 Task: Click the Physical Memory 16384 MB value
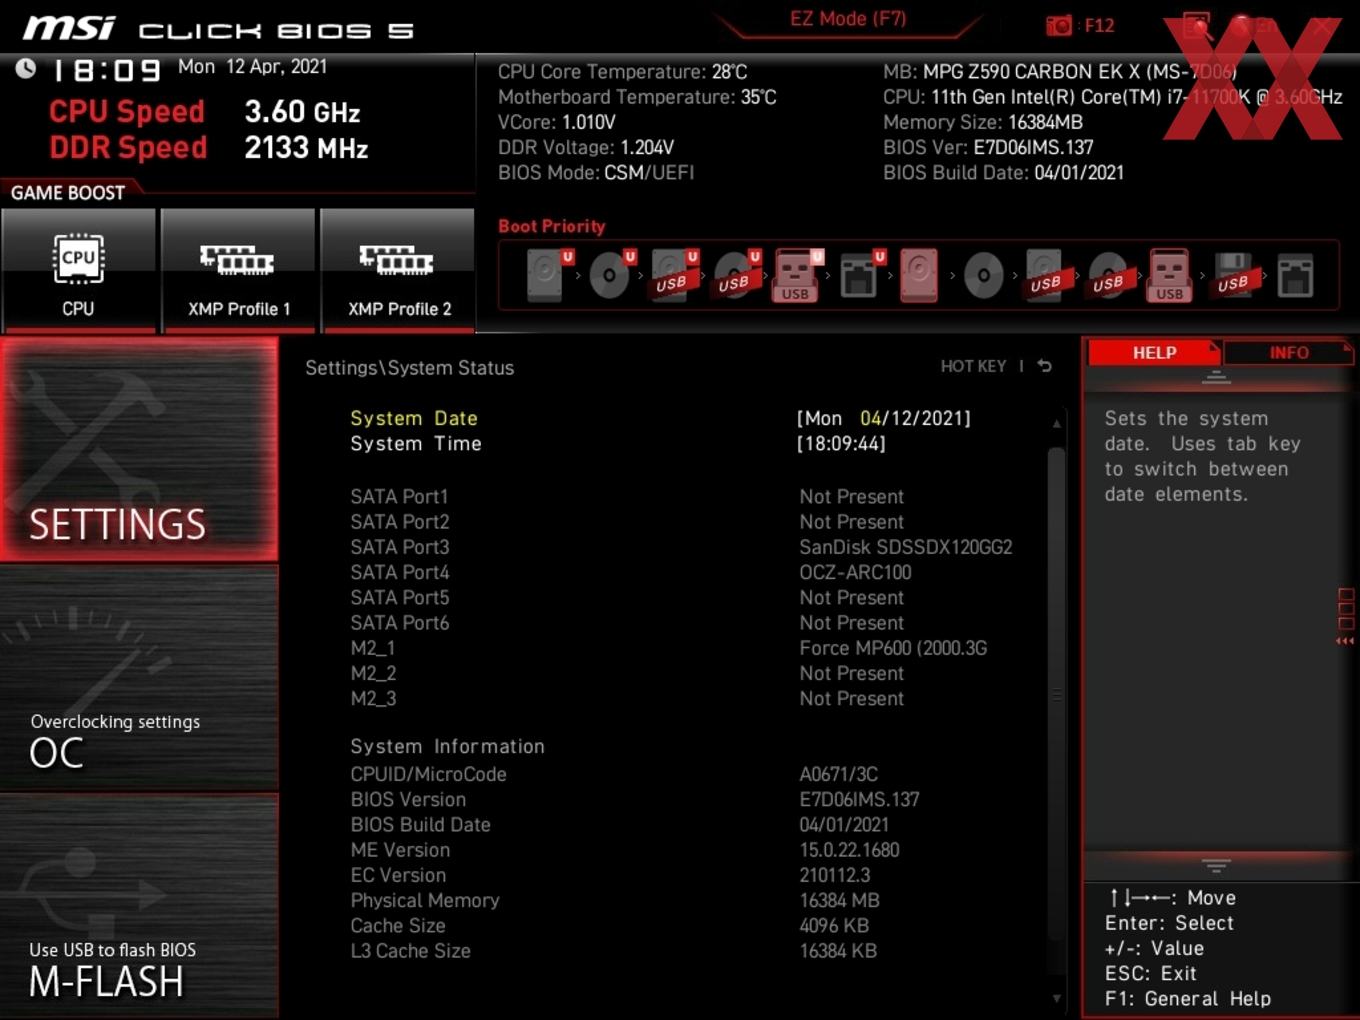click(839, 900)
